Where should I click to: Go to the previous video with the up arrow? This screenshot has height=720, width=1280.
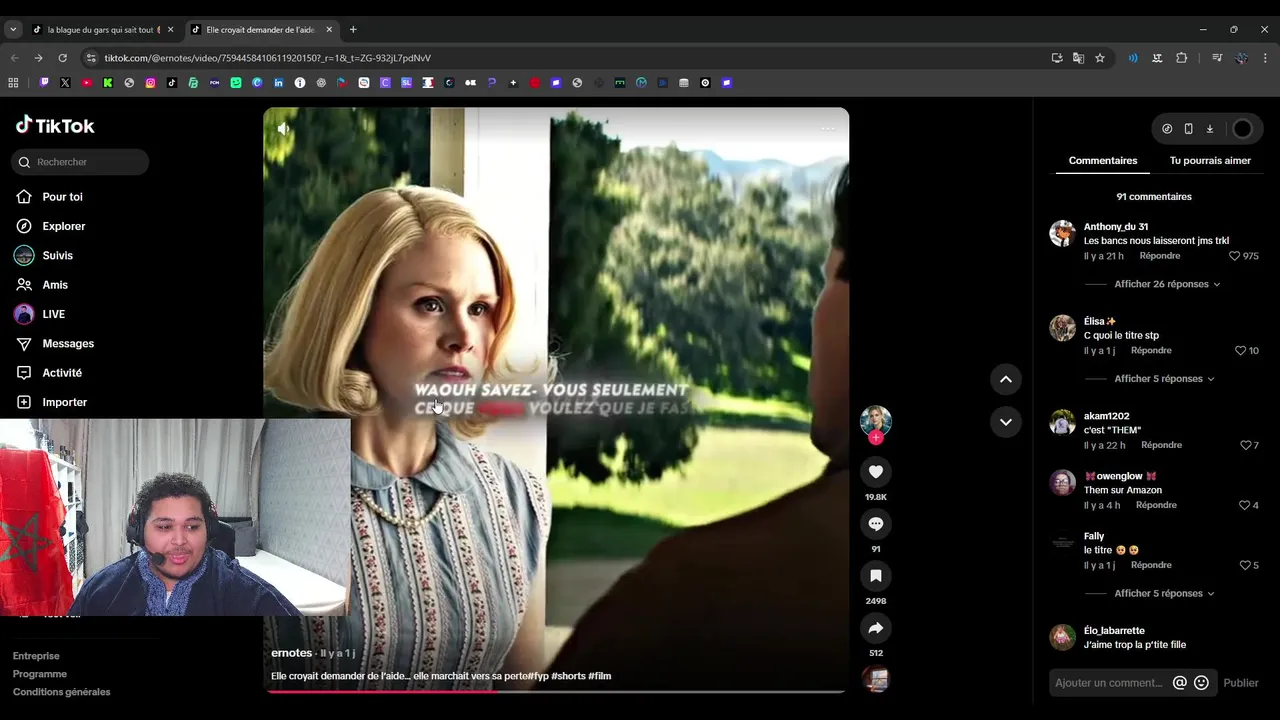click(x=1006, y=379)
